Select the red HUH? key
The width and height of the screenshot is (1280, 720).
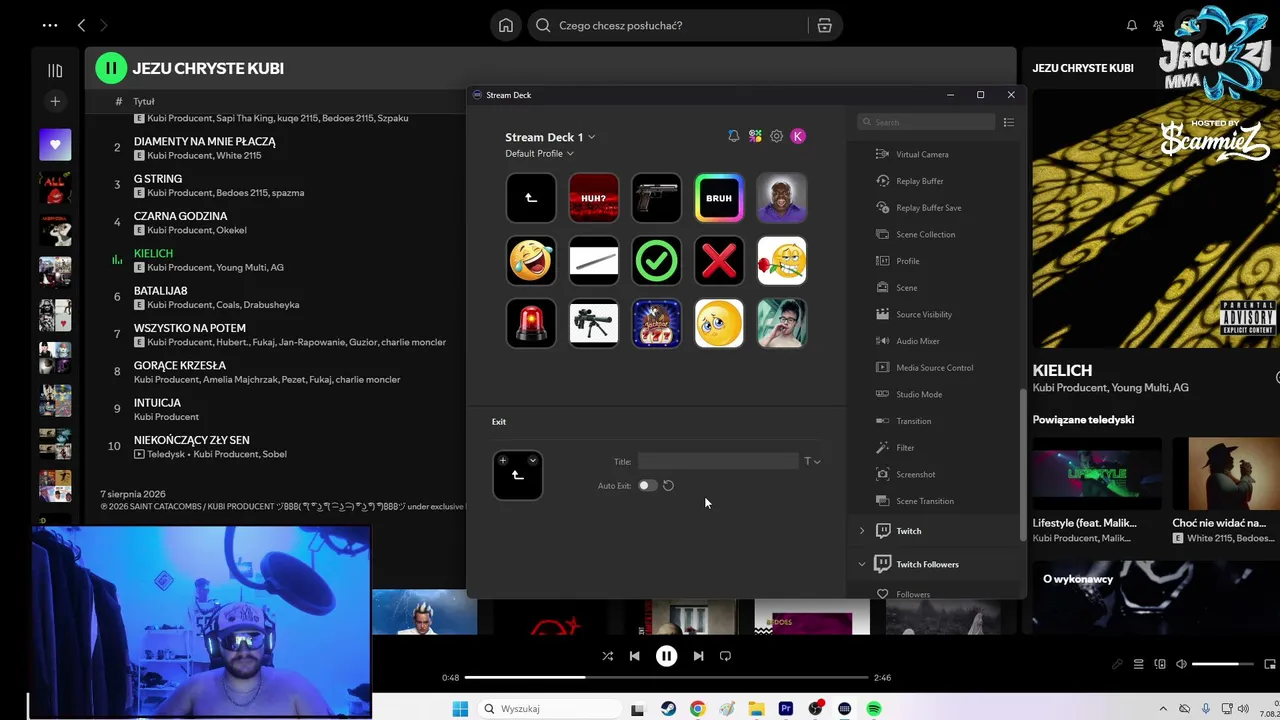coord(594,198)
